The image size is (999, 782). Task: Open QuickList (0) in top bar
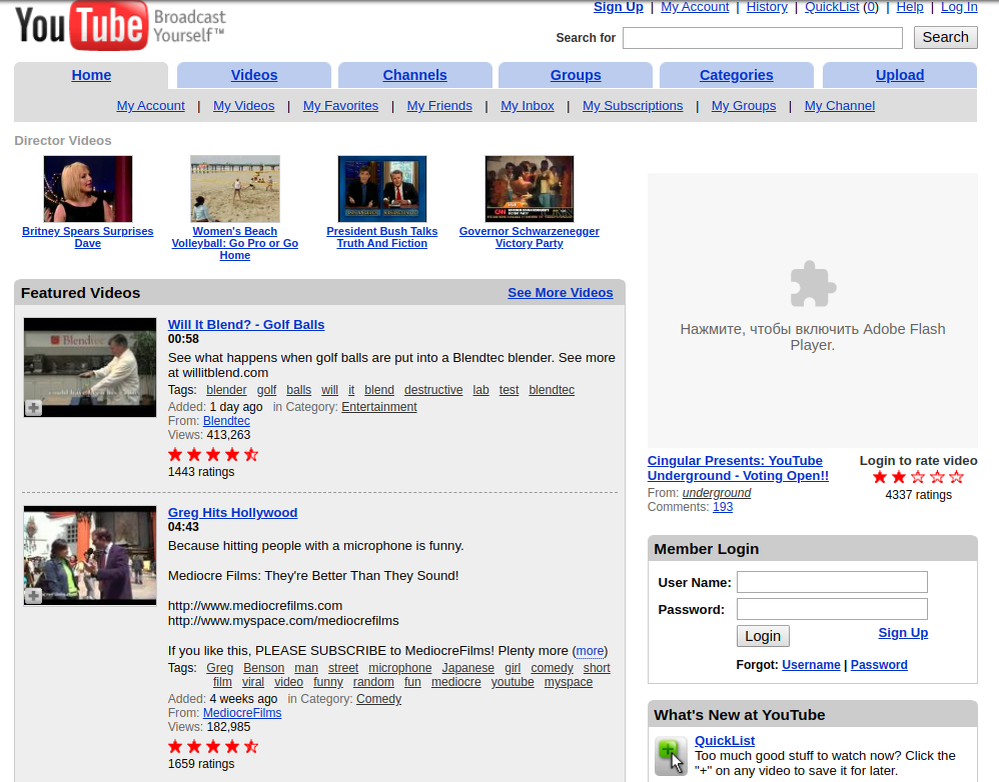coord(842,7)
